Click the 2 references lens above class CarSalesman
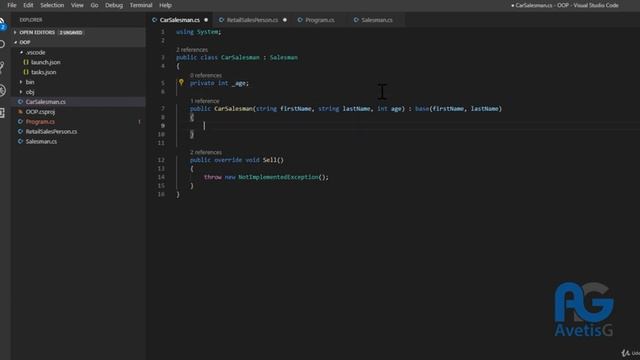 tap(192, 50)
